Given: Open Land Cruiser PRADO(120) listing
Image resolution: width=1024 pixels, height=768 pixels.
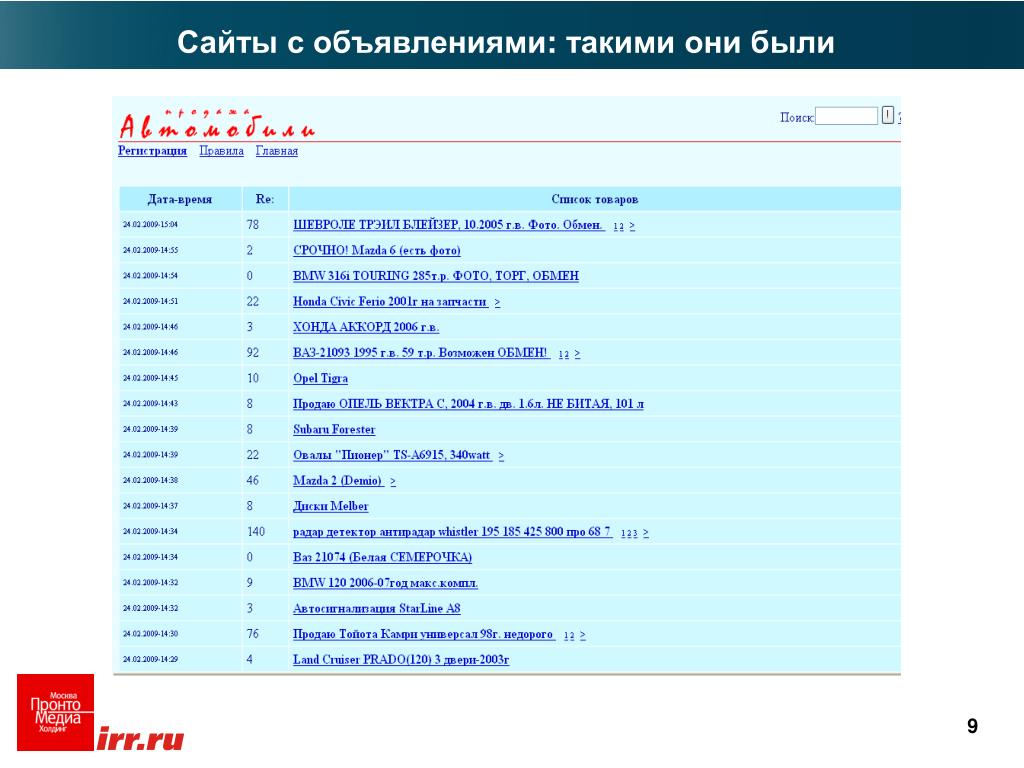Looking at the screenshot, I should coord(401,660).
